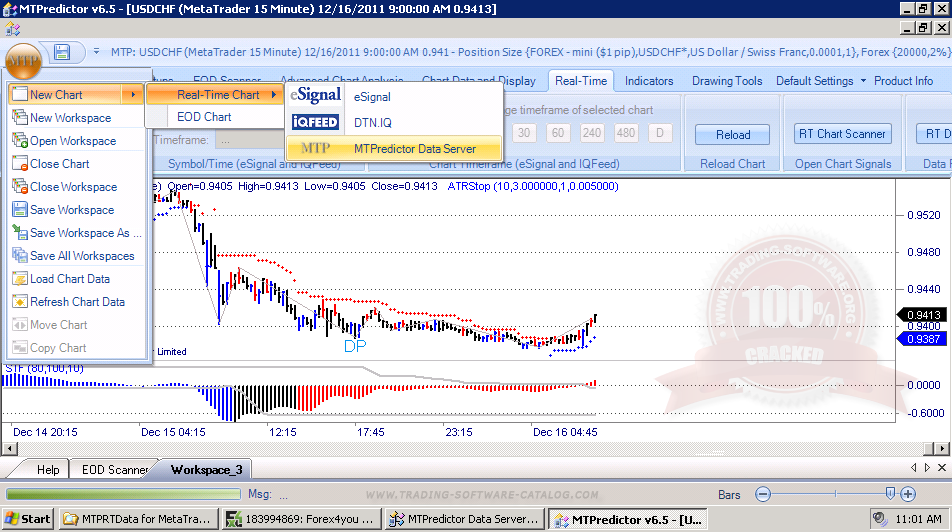952x532 pixels.
Task: Open the RT Chart Scanner
Action: [x=841, y=134]
